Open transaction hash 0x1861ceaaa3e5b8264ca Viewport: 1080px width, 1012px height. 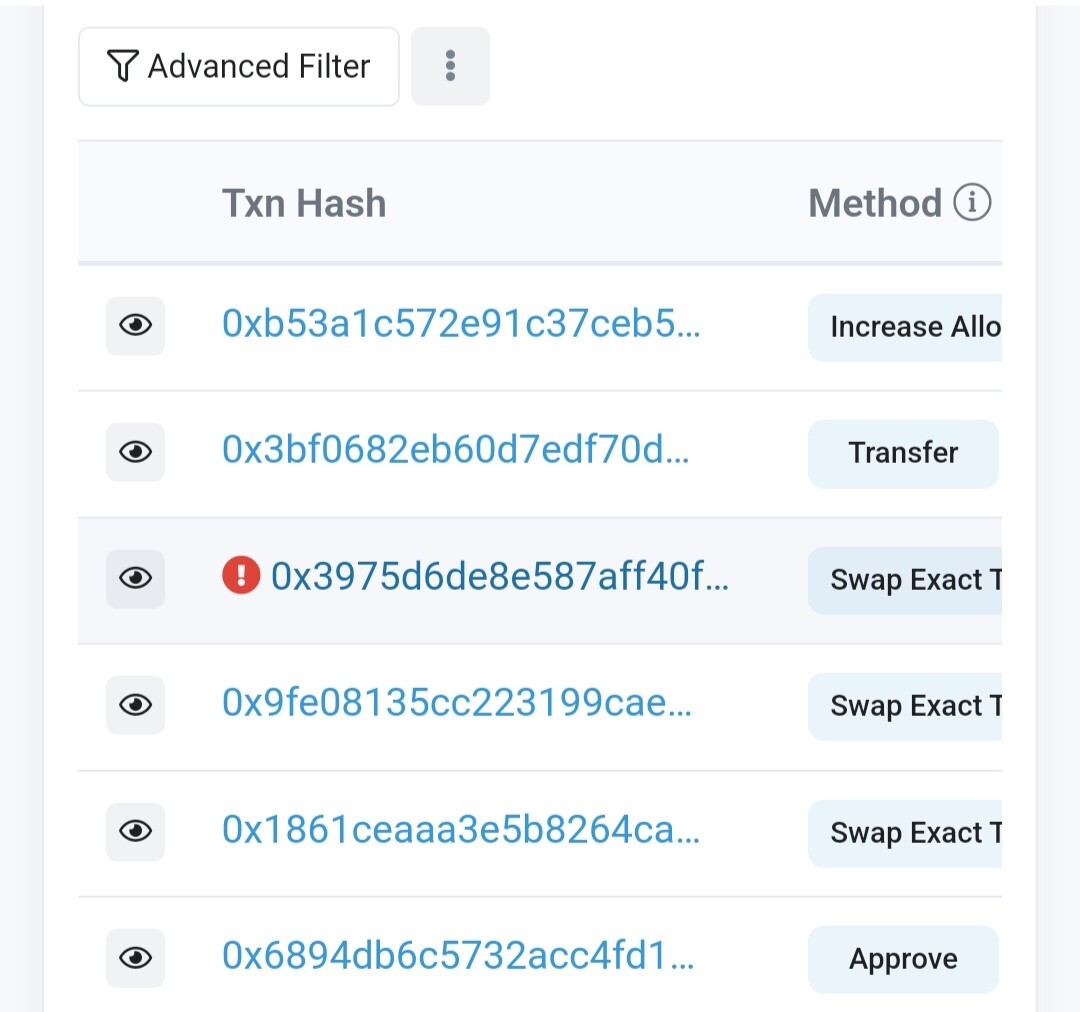[x=461, y=829]
